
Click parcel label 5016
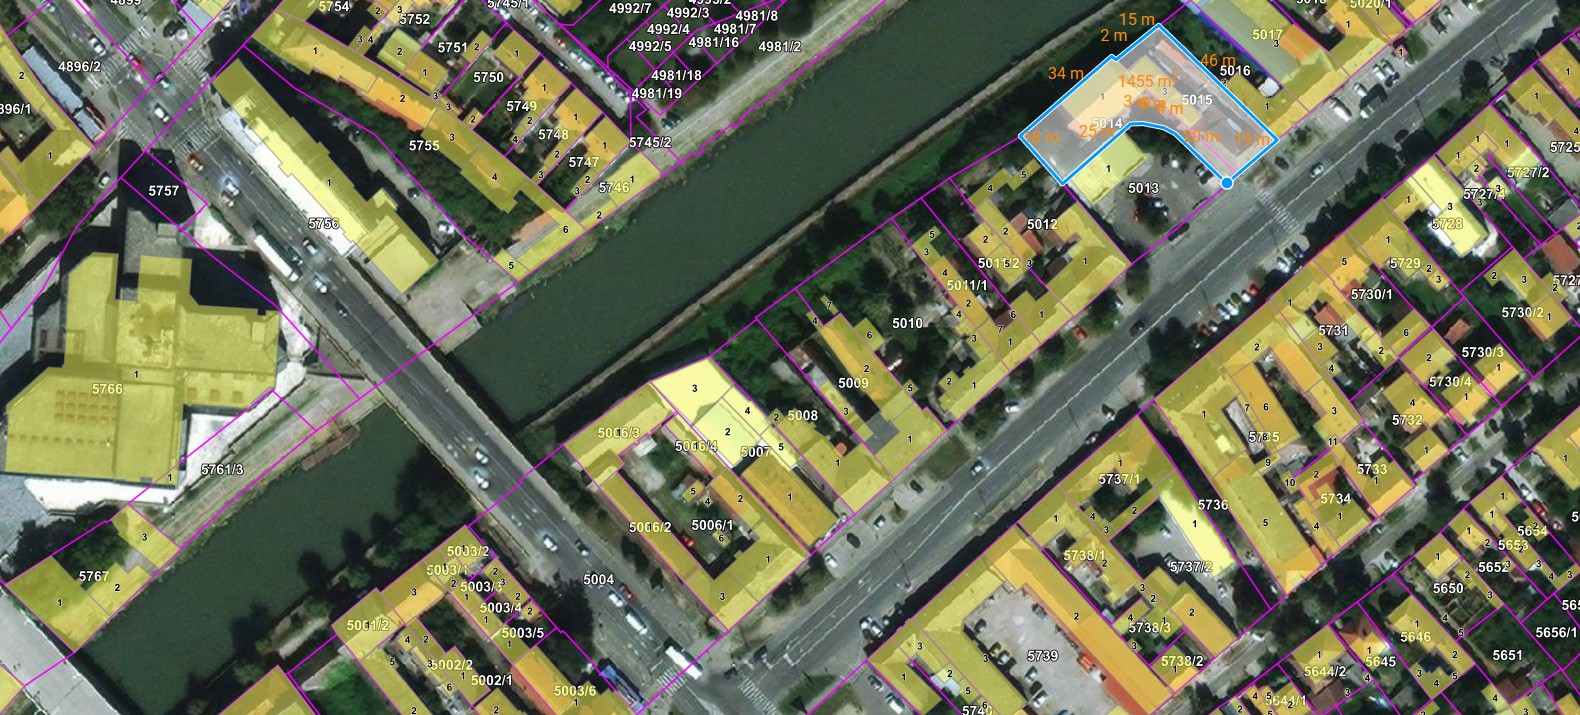(x=1235, y=71)
